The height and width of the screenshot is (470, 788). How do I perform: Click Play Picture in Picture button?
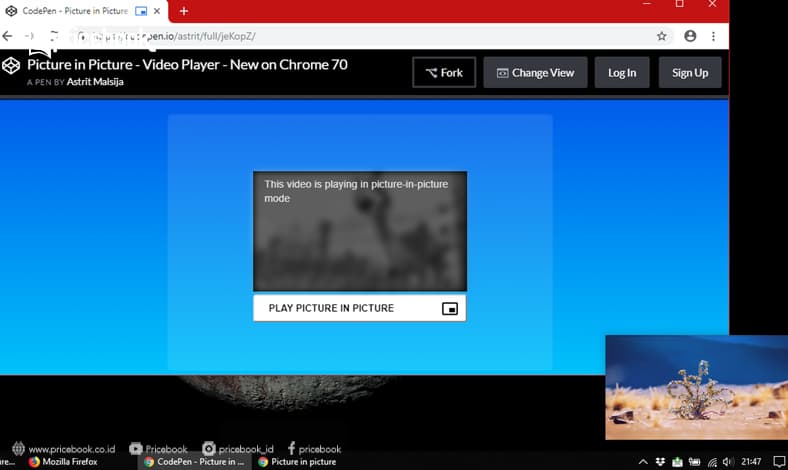click(359, 308)
